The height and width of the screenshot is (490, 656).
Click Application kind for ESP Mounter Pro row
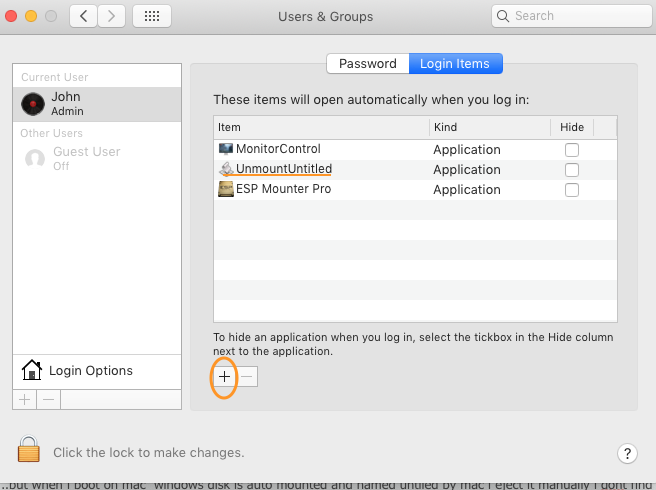tap(467, 190)
